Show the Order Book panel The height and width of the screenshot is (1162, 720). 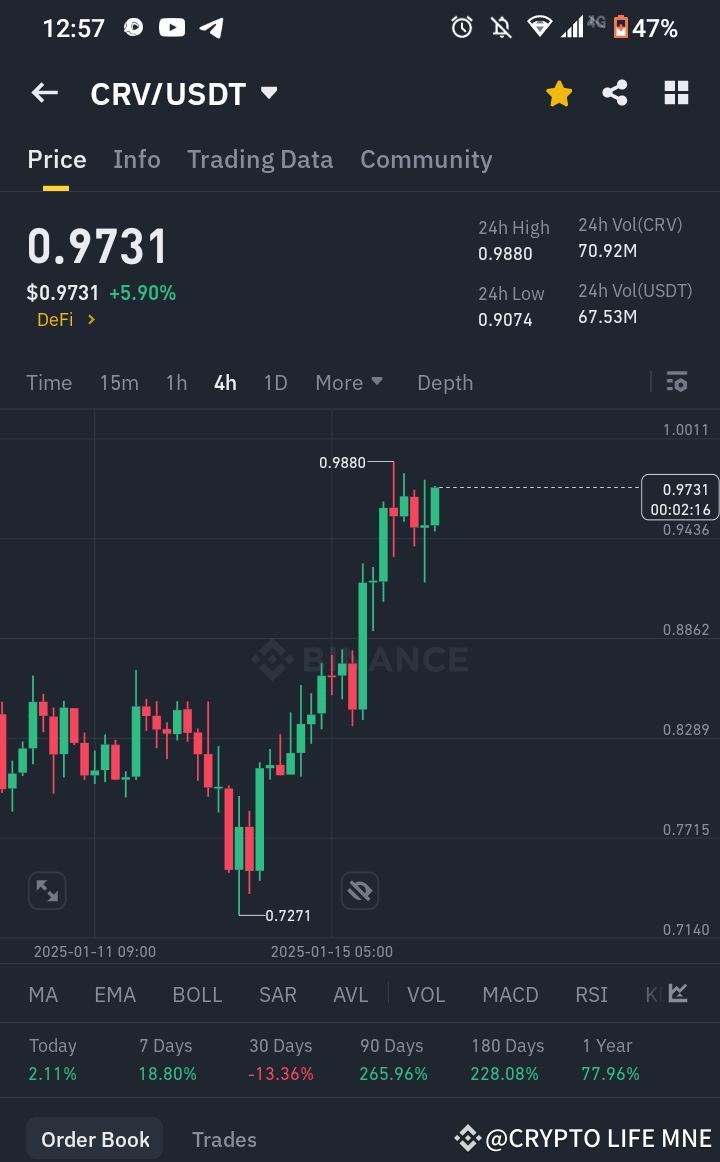[93, 1138]
